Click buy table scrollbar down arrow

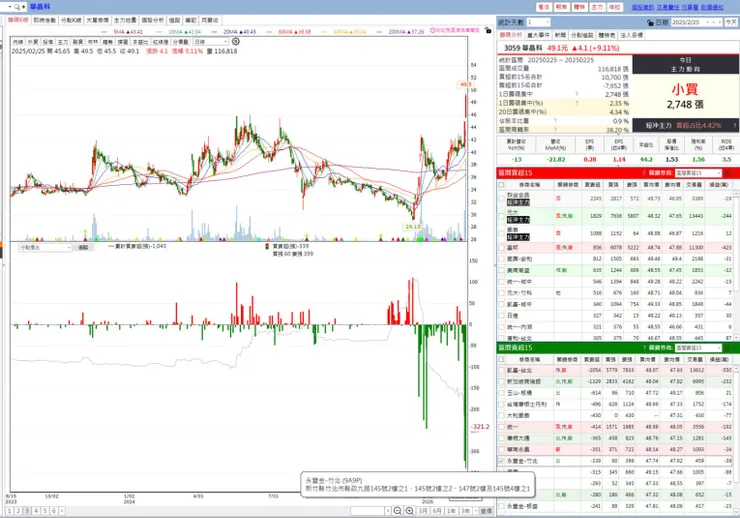737,338
